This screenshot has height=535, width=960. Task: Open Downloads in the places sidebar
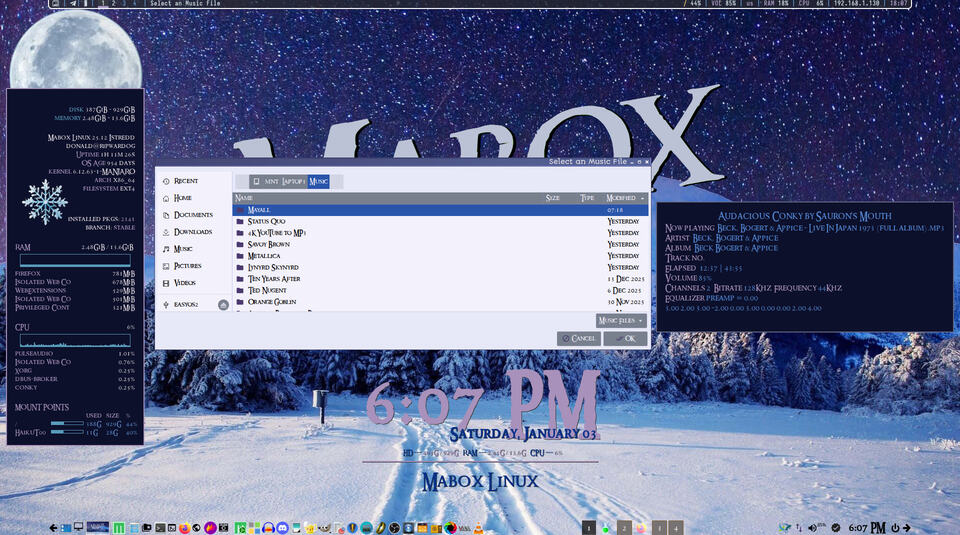pos(192,232)
